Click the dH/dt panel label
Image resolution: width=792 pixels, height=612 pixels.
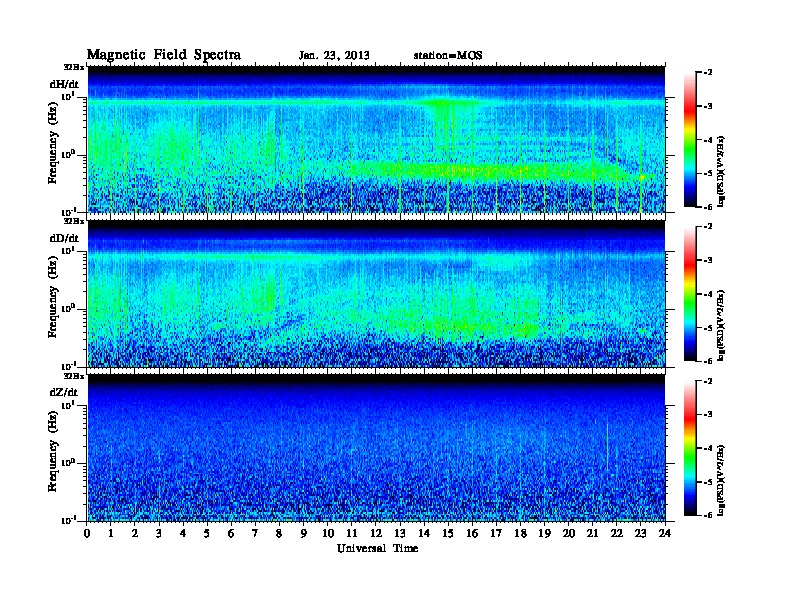[x=64, y=84]
